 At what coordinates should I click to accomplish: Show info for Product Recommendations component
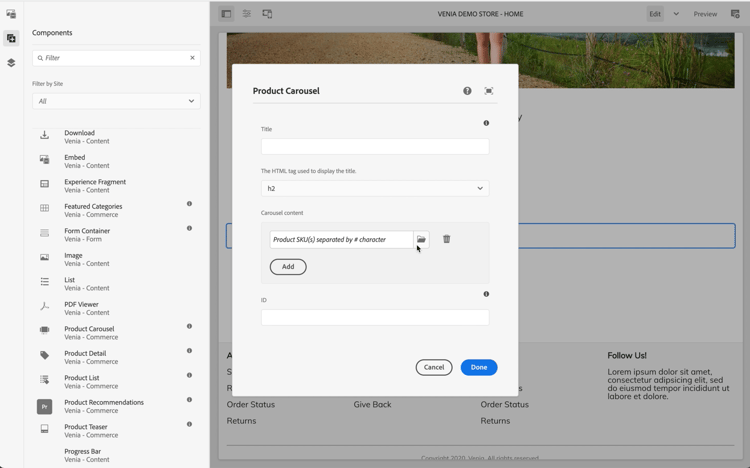pos(189,400)
